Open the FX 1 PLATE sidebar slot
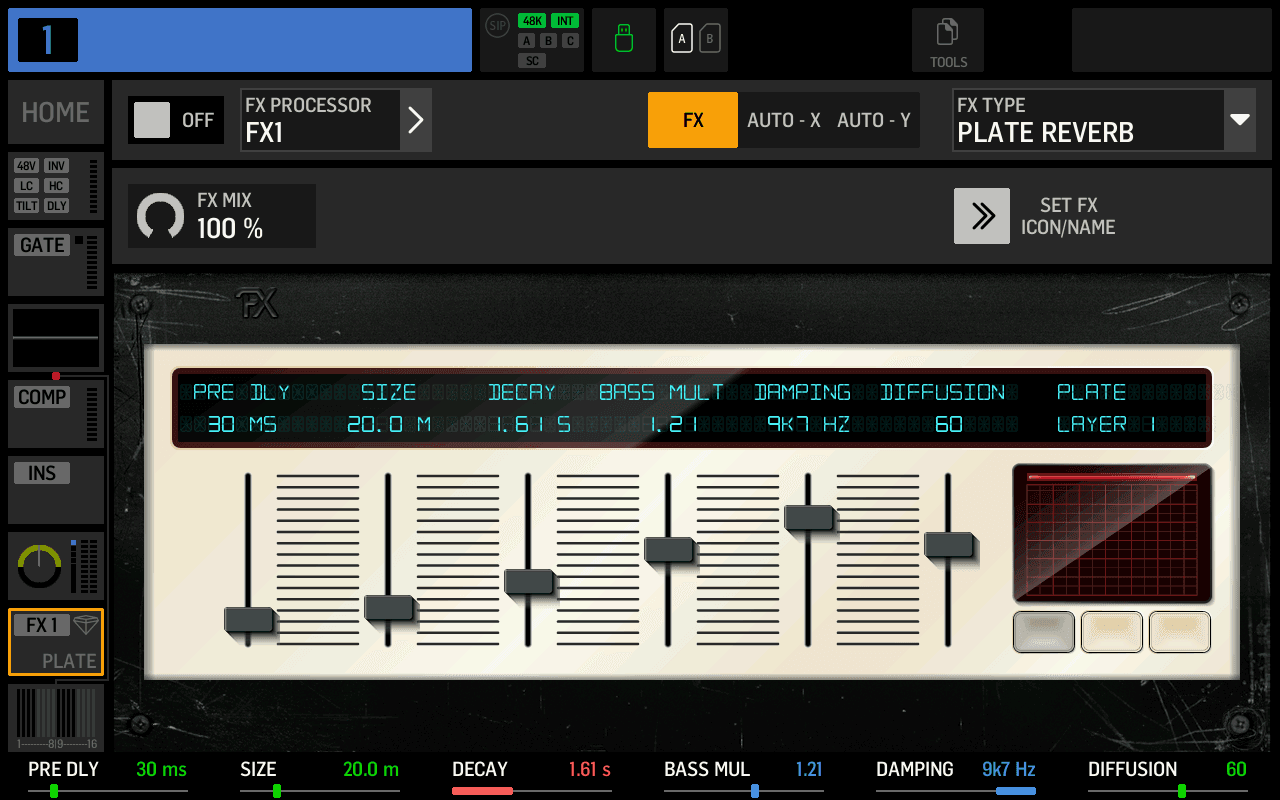 [55, 641]
